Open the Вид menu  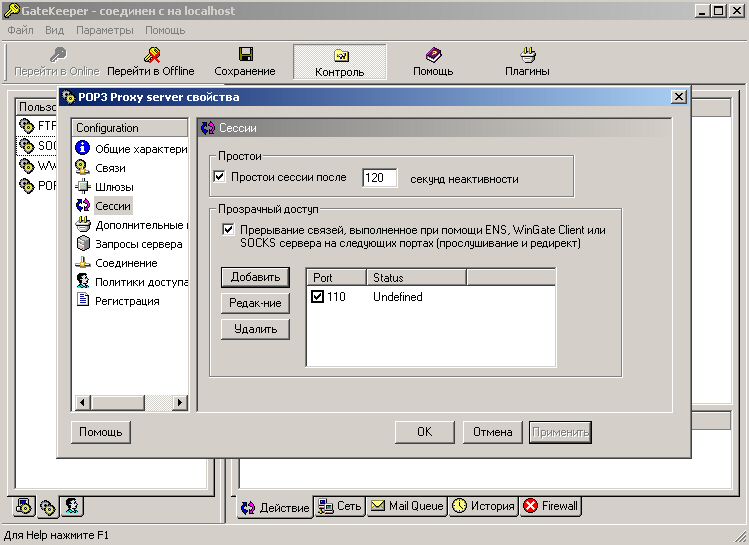tap(54, 30)
